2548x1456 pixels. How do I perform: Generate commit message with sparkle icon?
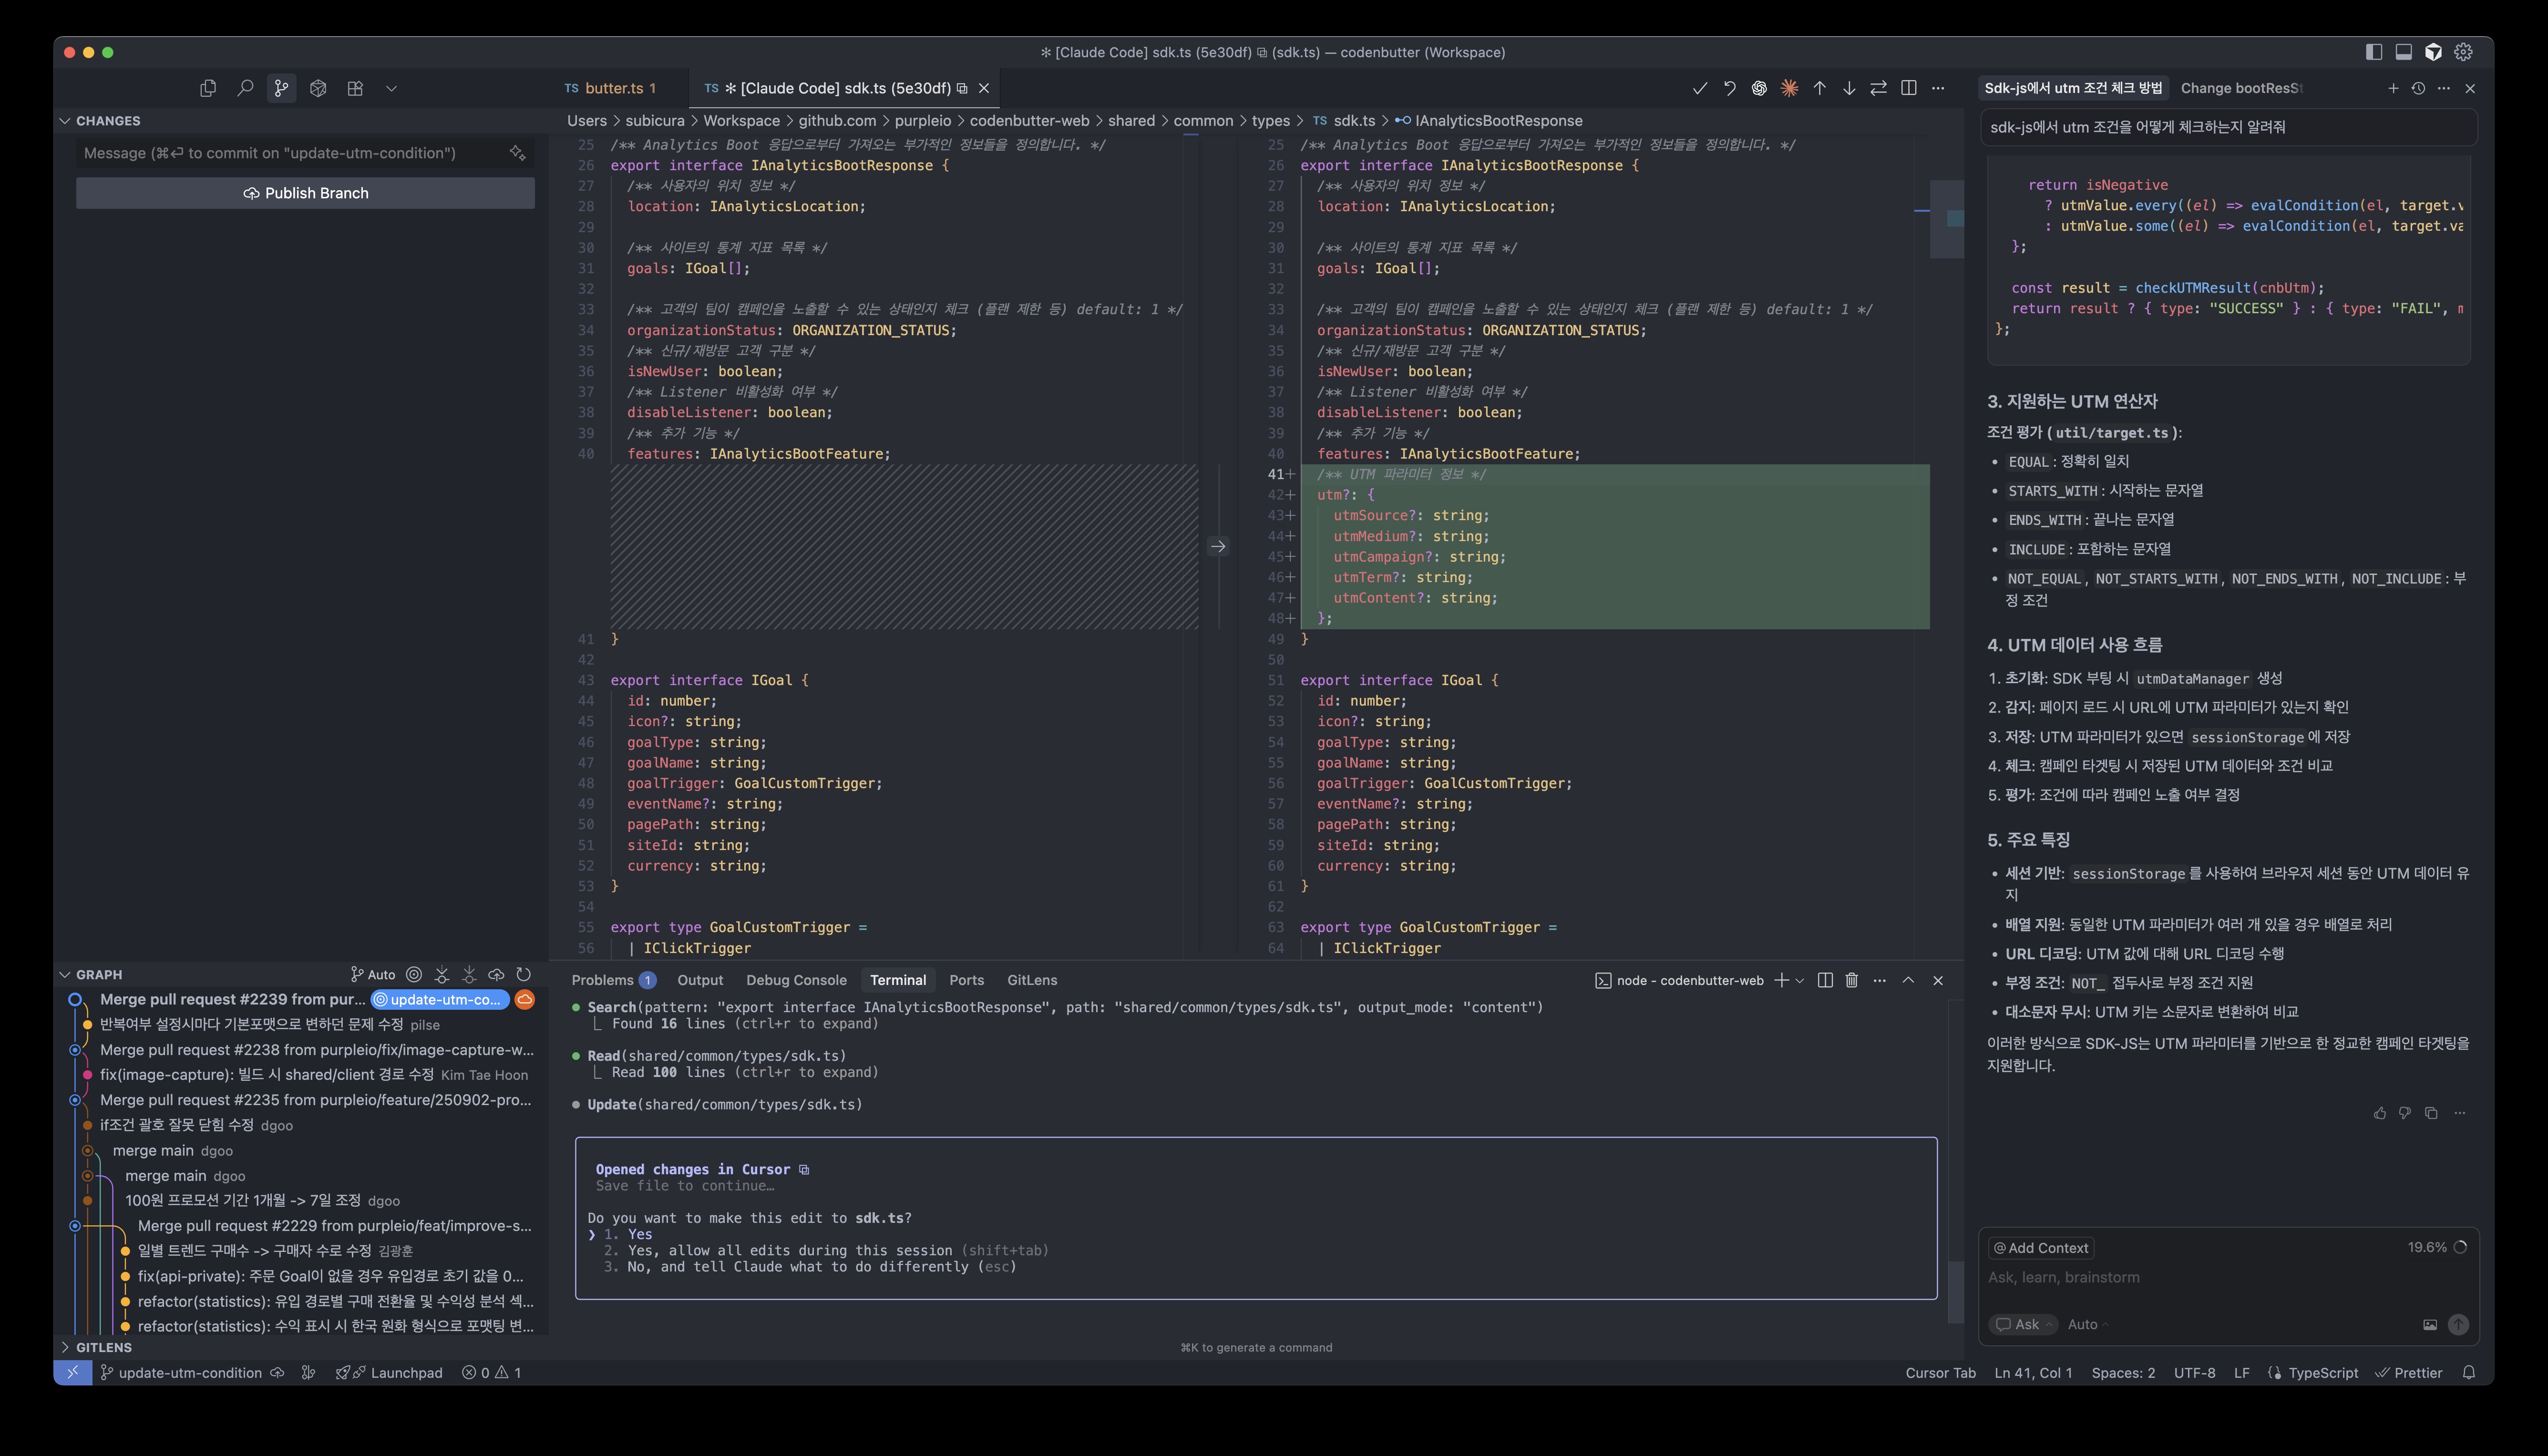(x=517, y=153)
